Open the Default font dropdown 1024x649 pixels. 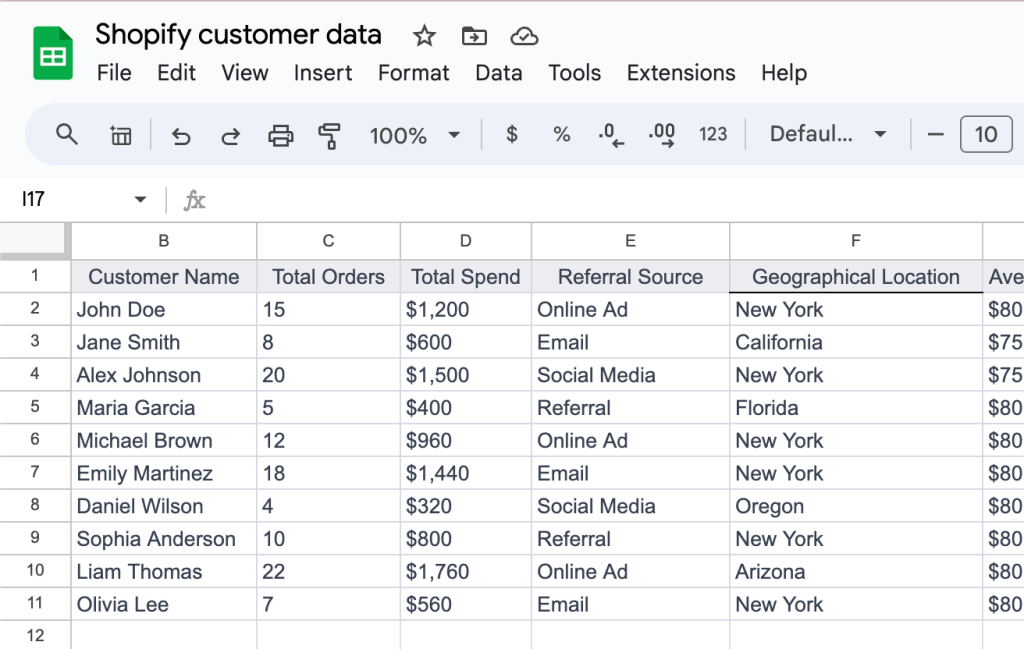[x=828, y=135]
